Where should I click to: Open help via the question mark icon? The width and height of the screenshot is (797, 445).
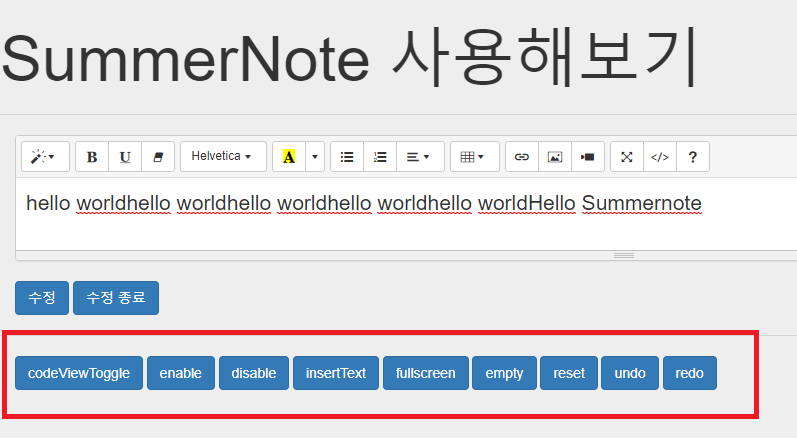coord(692,157)
